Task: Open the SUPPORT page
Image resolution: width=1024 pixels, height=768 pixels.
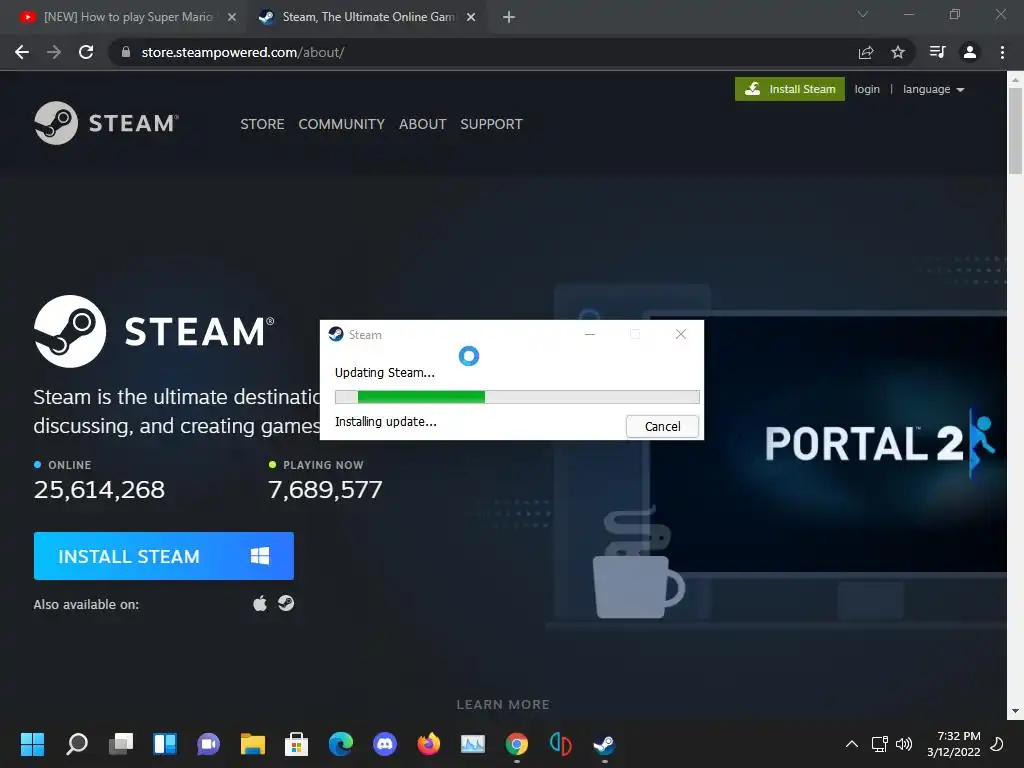Action: [491, 124]
